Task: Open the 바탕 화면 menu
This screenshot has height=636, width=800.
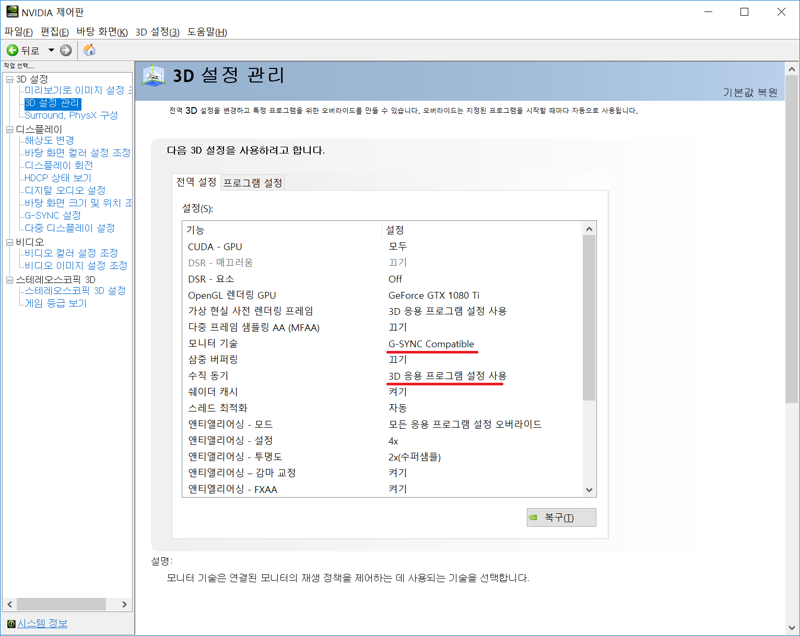Action: click(102, 32)
